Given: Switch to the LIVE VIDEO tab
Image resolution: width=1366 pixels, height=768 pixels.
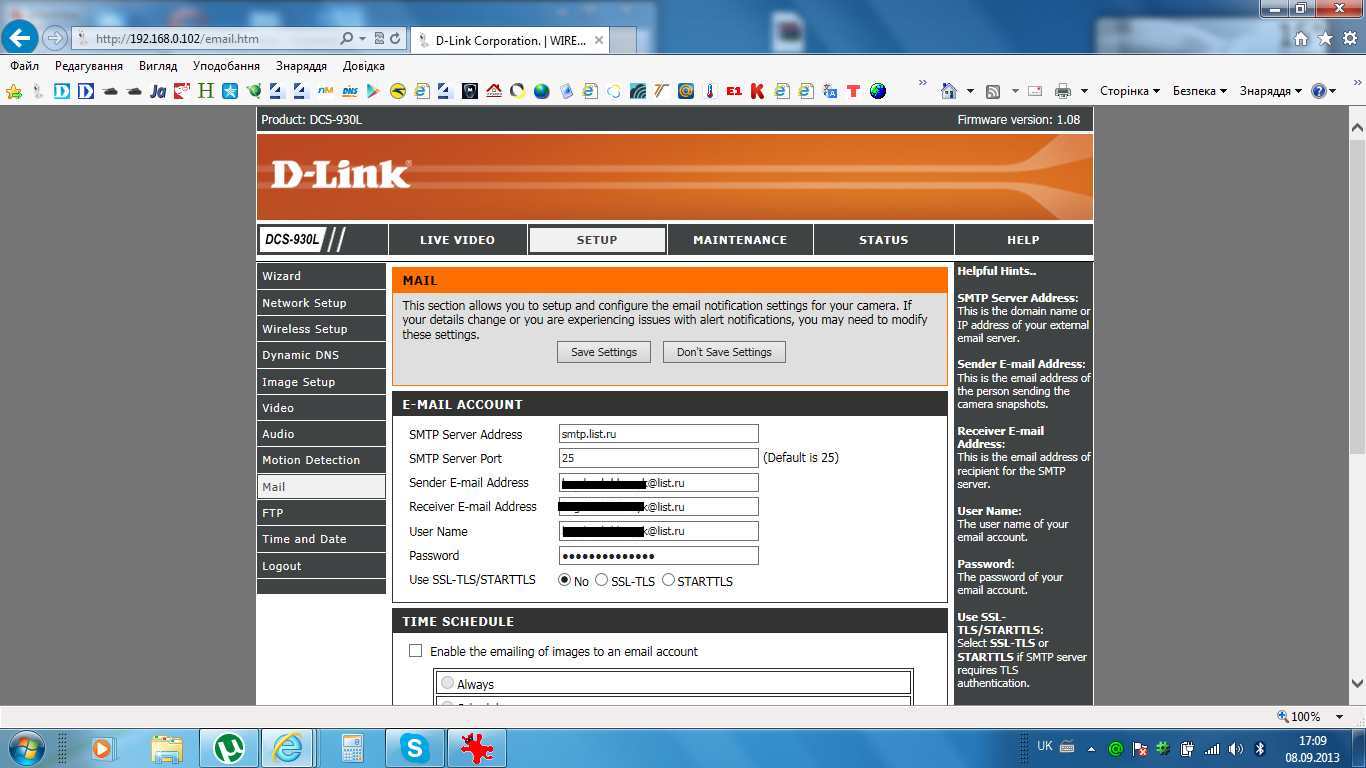Looking at the screenshot, I should [457, 240].
